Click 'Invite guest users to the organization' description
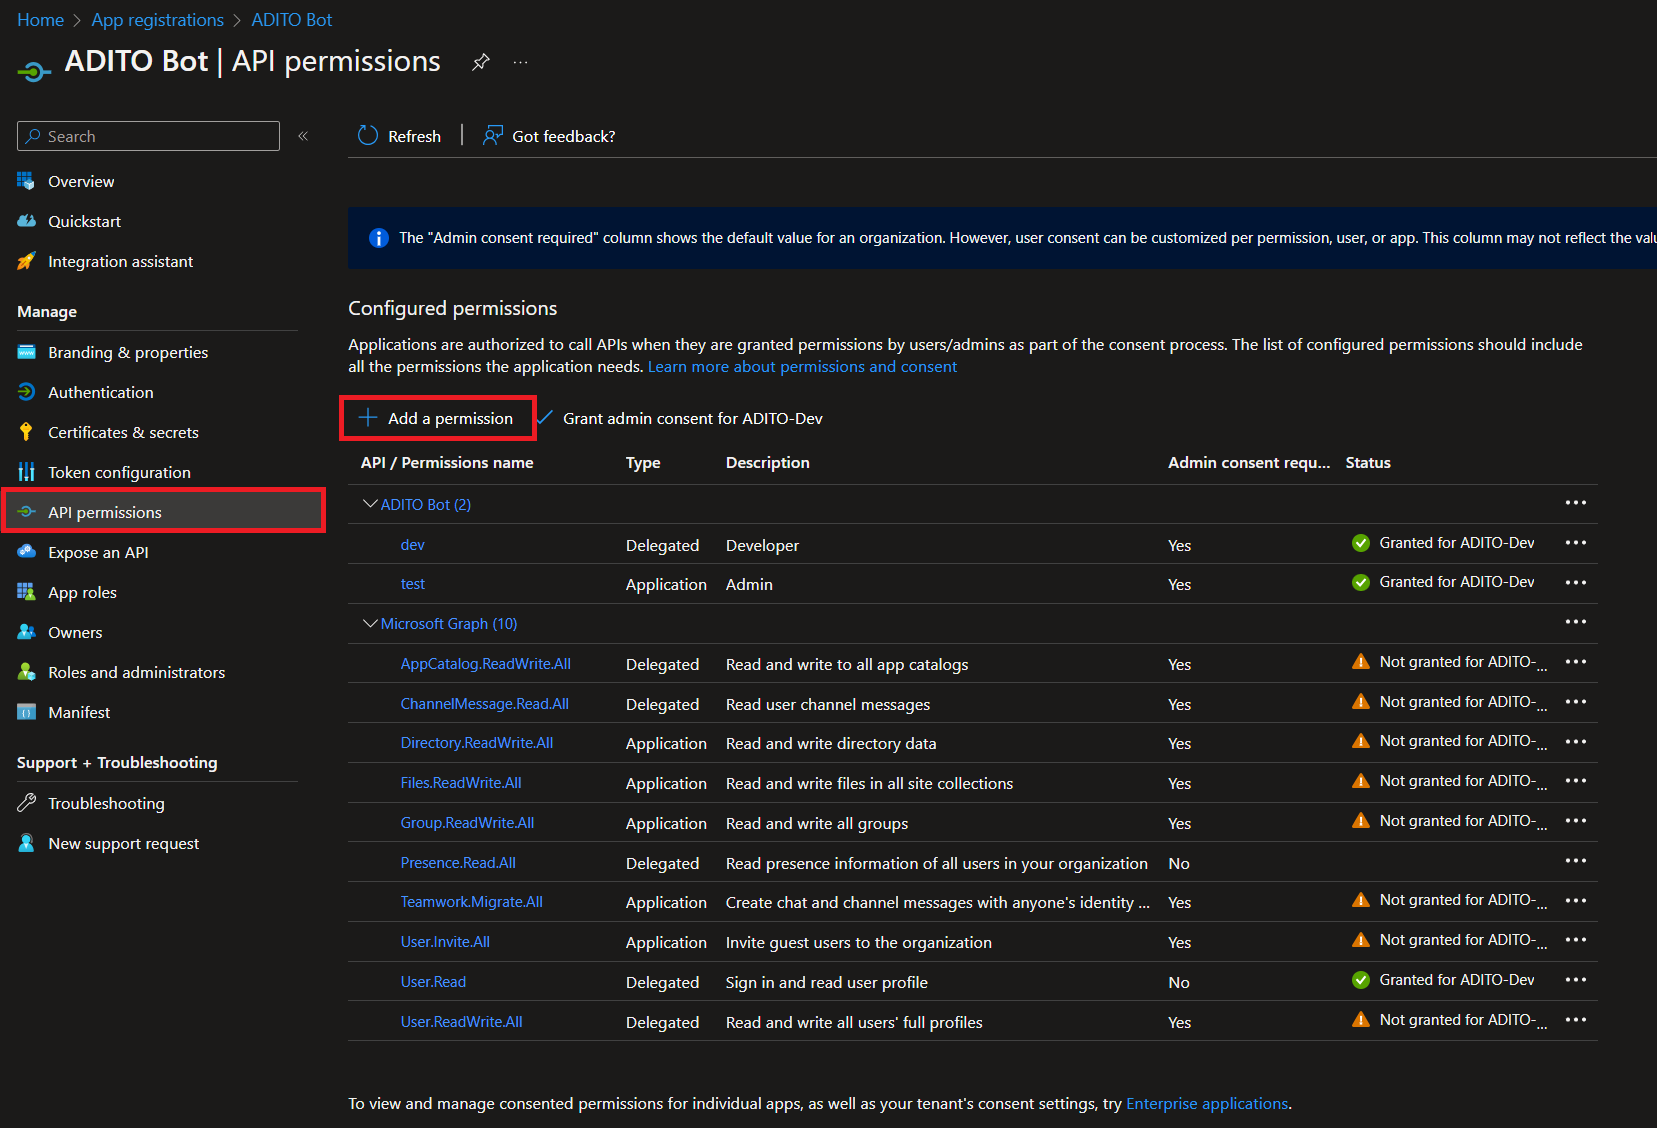Viewport: 1657px width, 1128px height. (x=859, y=943)
